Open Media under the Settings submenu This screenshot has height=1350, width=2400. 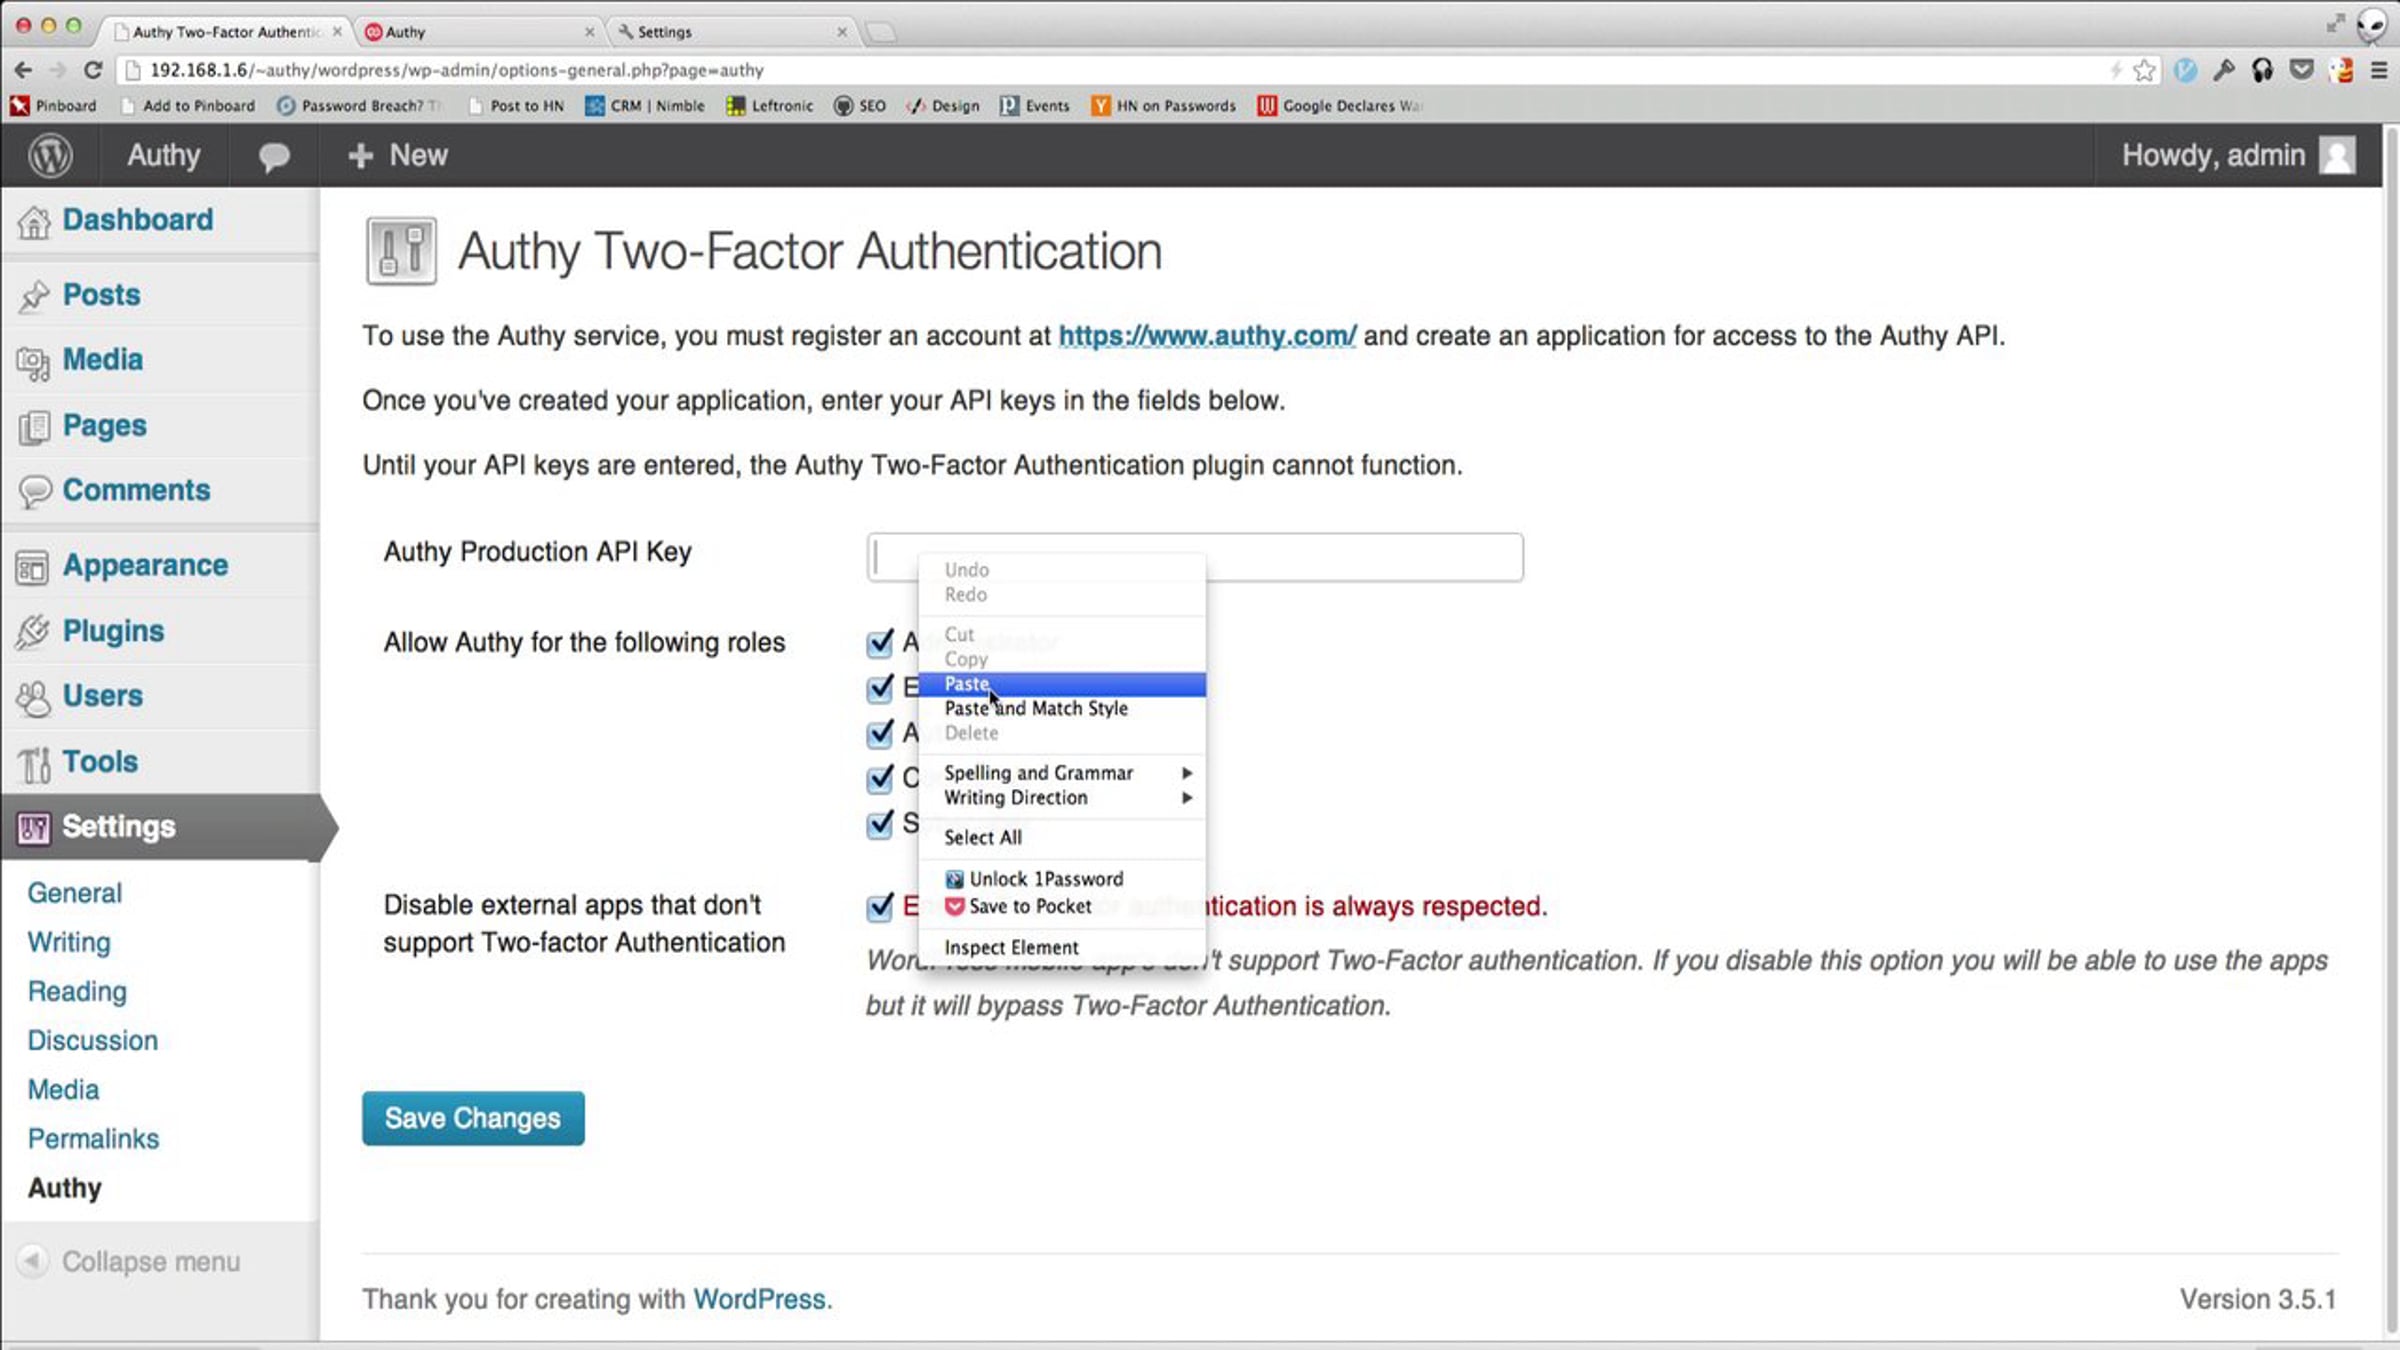pos(63,1089)
